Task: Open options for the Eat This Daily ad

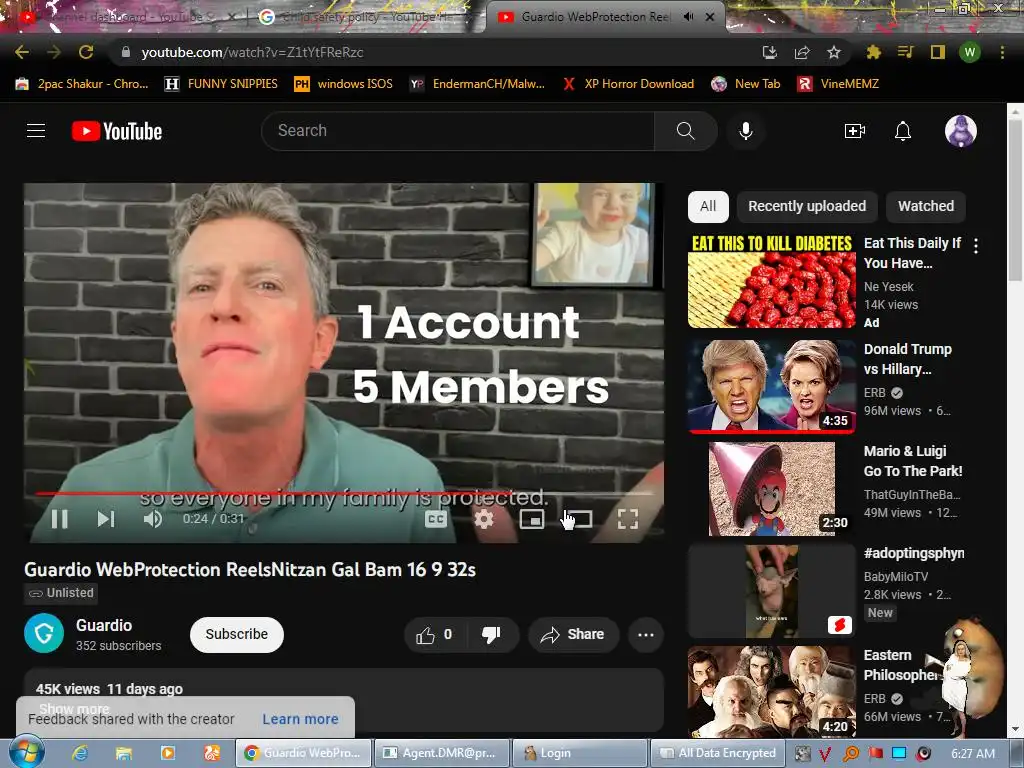Action: pyautogui.click(x=976, y=246)
